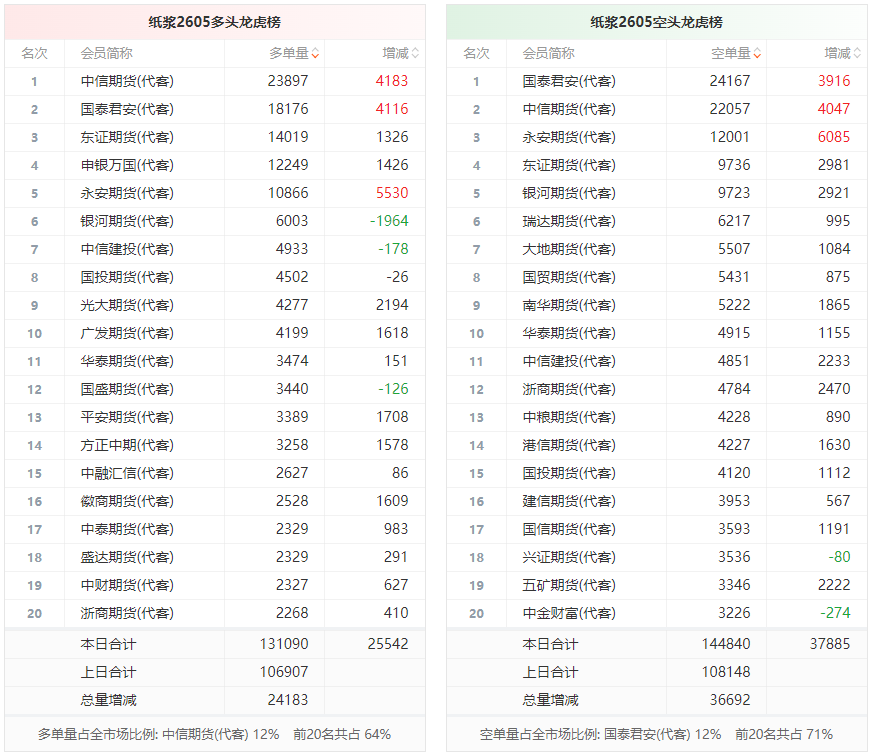
Task: Select 银河期货(代客) in the long ranking
Action: pyautogui.click(x=127, y=221)
